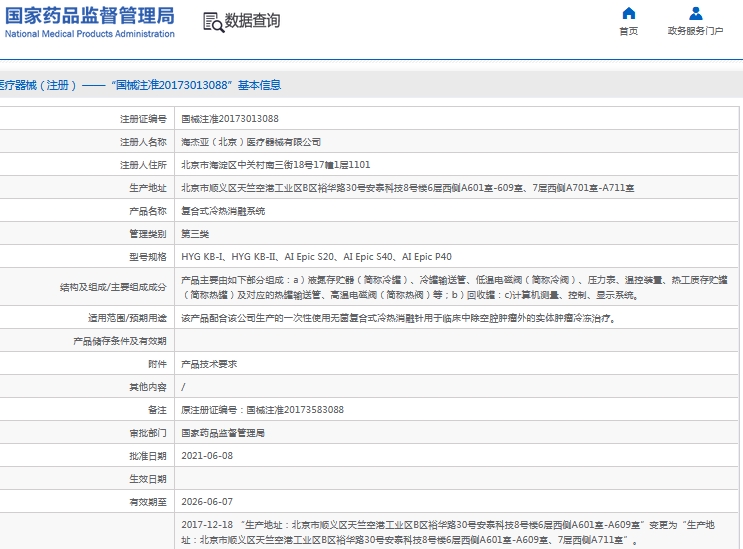The width and height of the screenshot is (743, 549).
Task: Click the 附件 row label
Action: [157, 364]
